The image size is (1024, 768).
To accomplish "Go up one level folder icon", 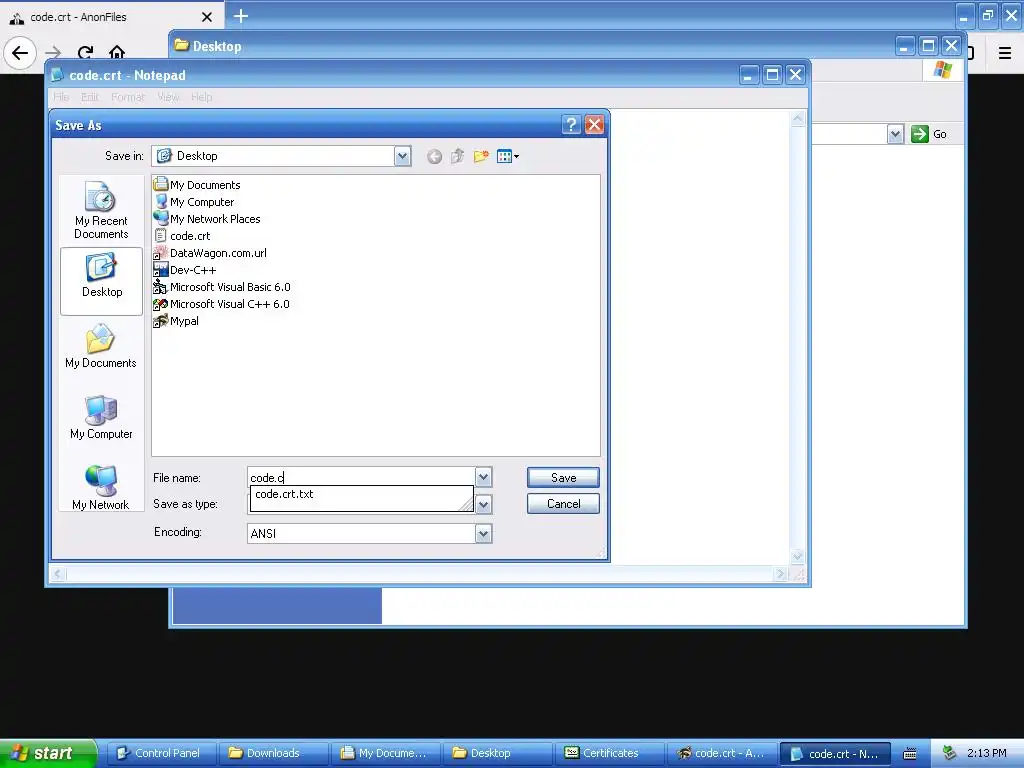I will point(458,156).
